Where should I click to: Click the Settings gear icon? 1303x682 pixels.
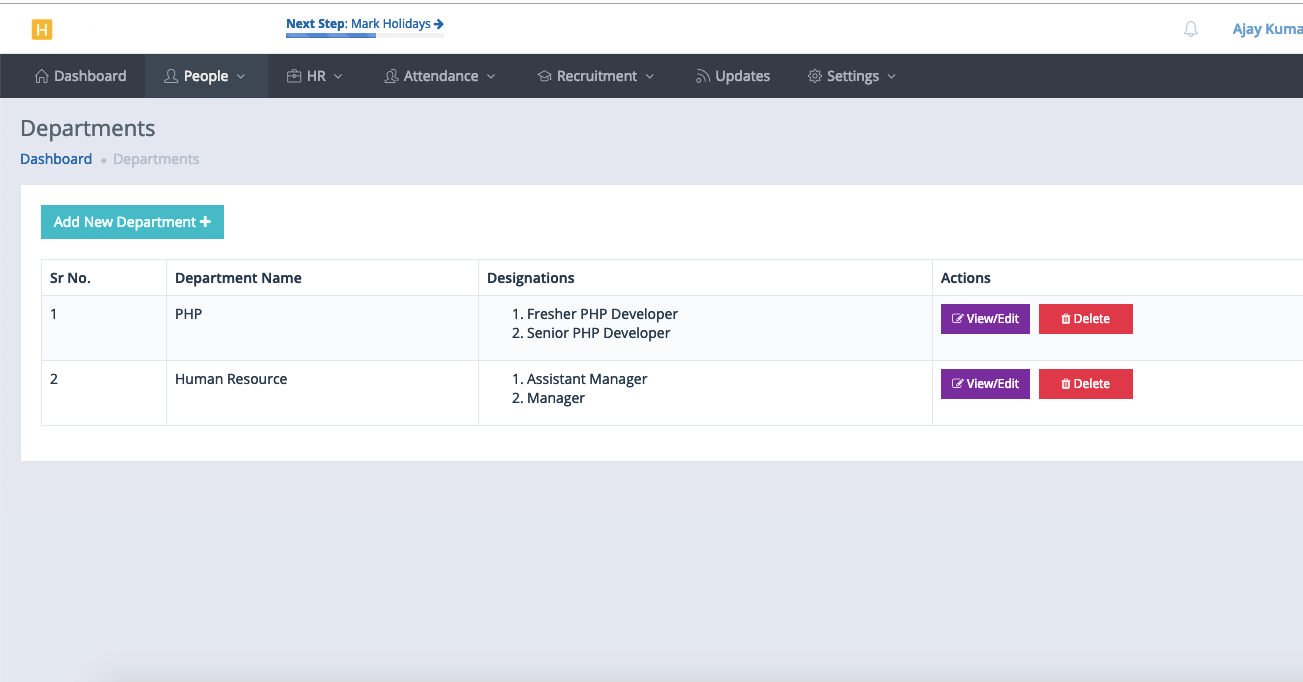(x=814, y=76)
